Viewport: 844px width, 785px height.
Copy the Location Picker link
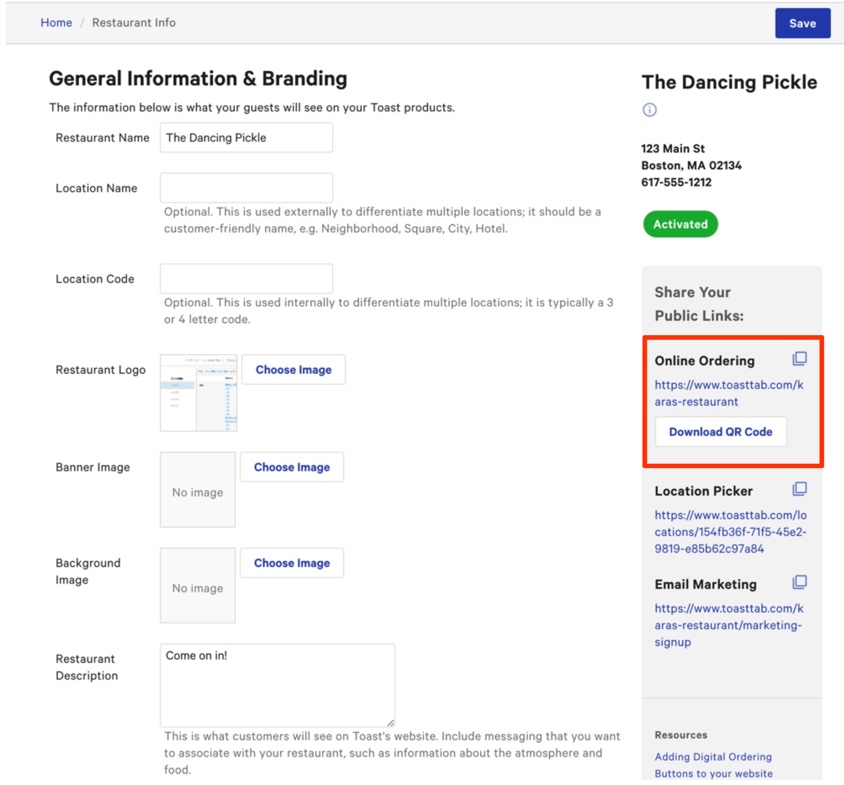tap(799, 489)
